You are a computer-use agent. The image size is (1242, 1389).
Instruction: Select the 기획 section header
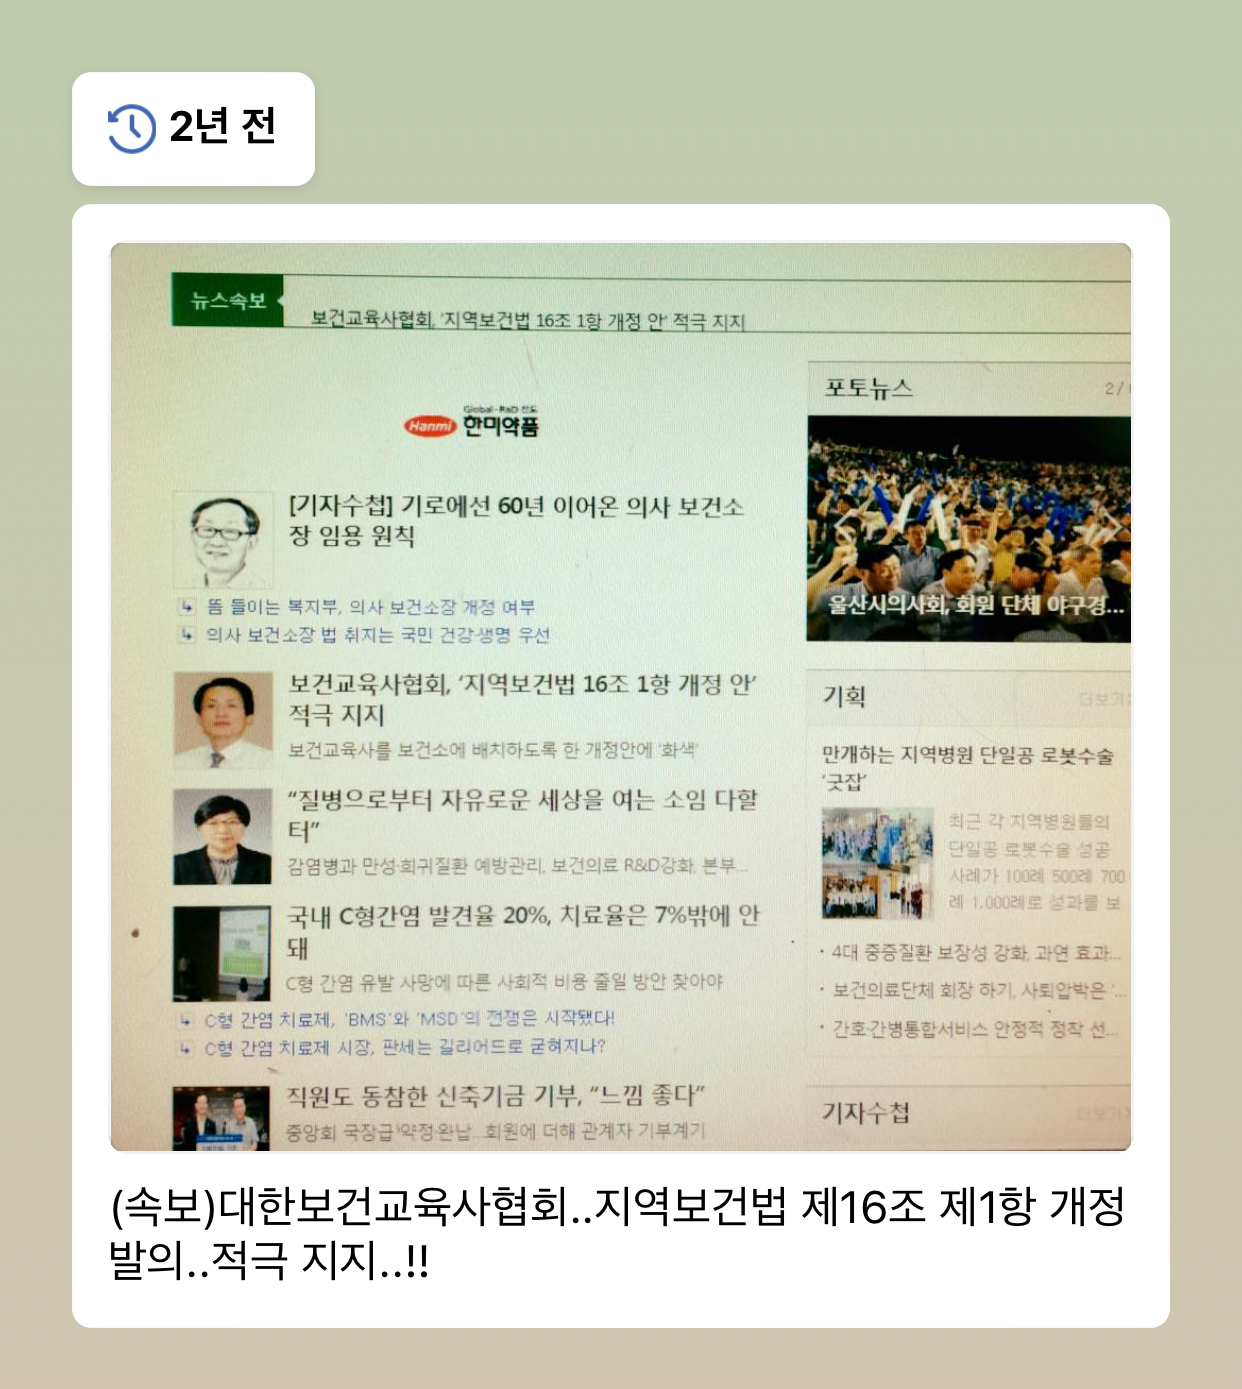pyautogui.click(x=845, y=697)
